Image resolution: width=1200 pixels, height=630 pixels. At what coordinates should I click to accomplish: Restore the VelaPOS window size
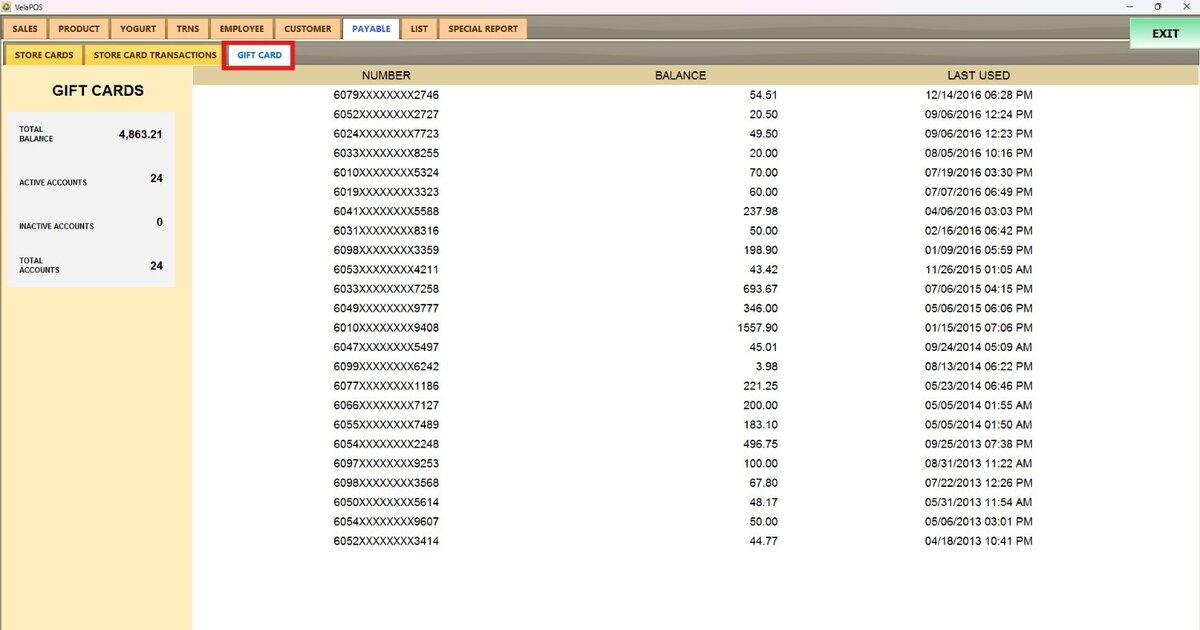pyautogui.click(x=1158, y=7)
